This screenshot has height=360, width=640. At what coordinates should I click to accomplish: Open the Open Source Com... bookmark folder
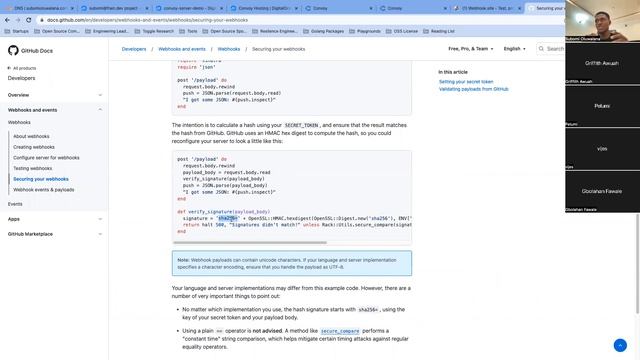click(x=57, y=31)
